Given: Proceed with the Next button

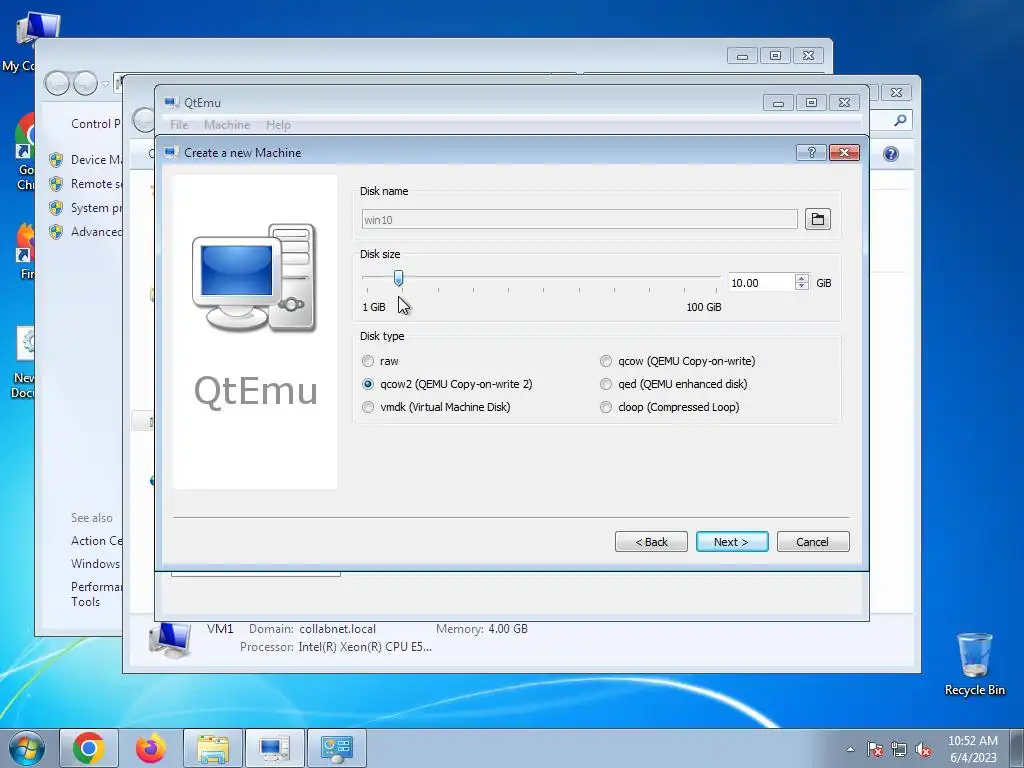Looking at the screenshot, I should [x=731, y=541].
